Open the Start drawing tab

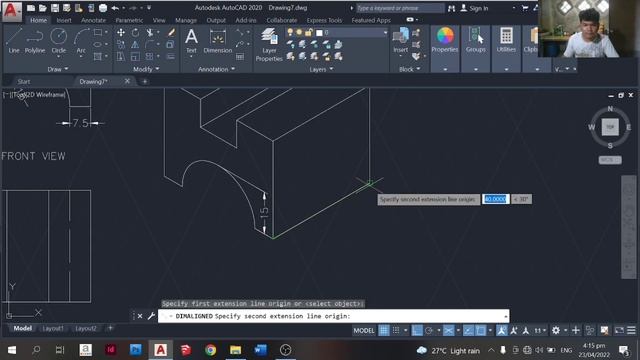(x=24, y=82)
